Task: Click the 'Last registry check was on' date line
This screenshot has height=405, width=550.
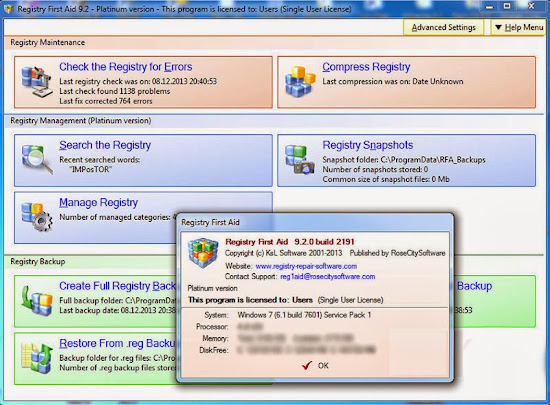Action: 138,81
